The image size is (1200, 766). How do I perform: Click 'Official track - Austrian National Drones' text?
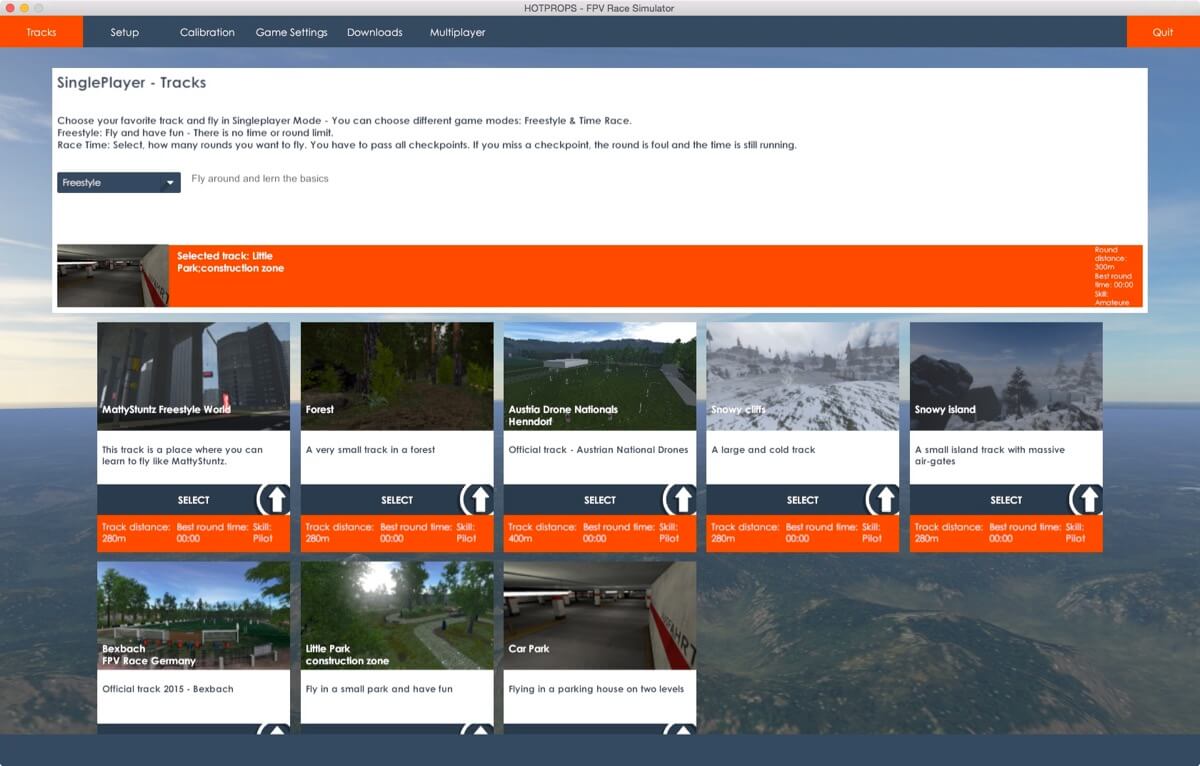pyautogui.click(x=598, y=450)
